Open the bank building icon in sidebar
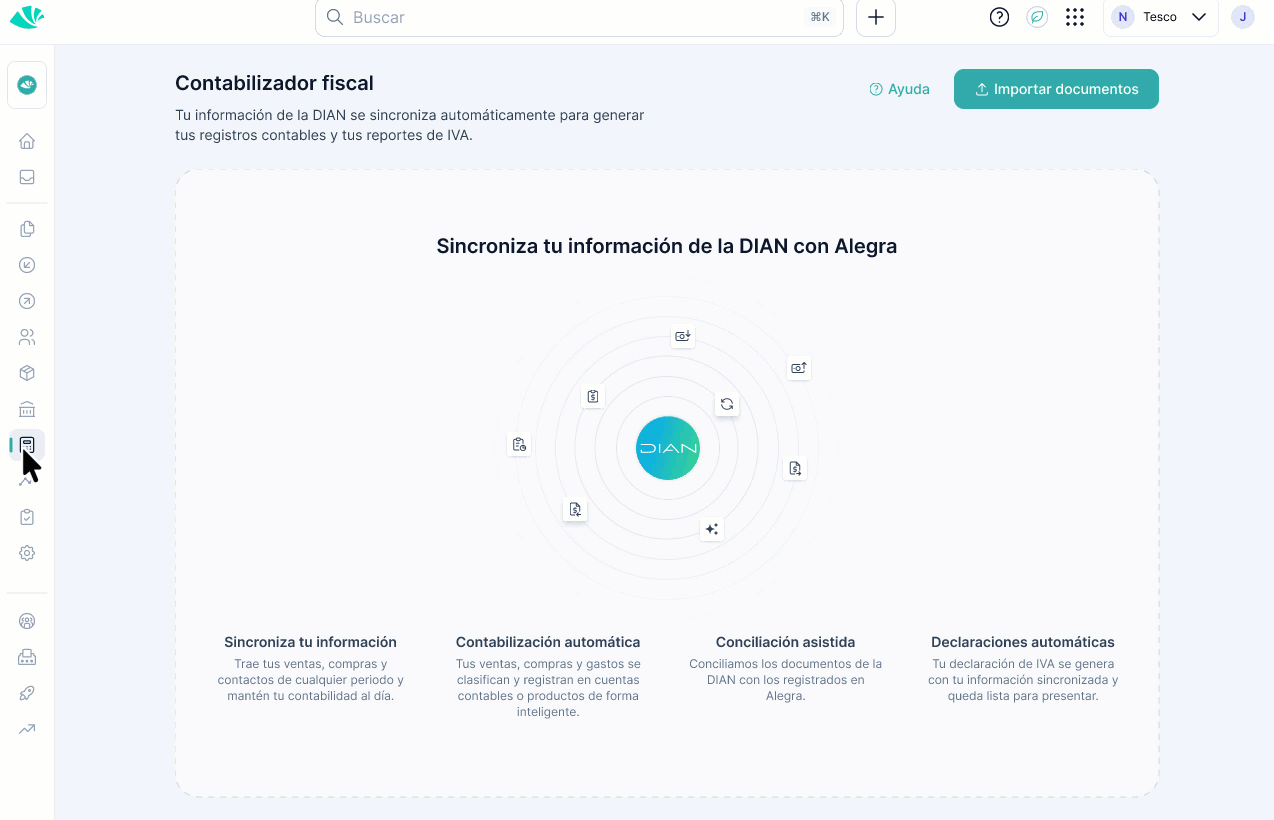This screenshot has width=1274, height=820. 27,409
